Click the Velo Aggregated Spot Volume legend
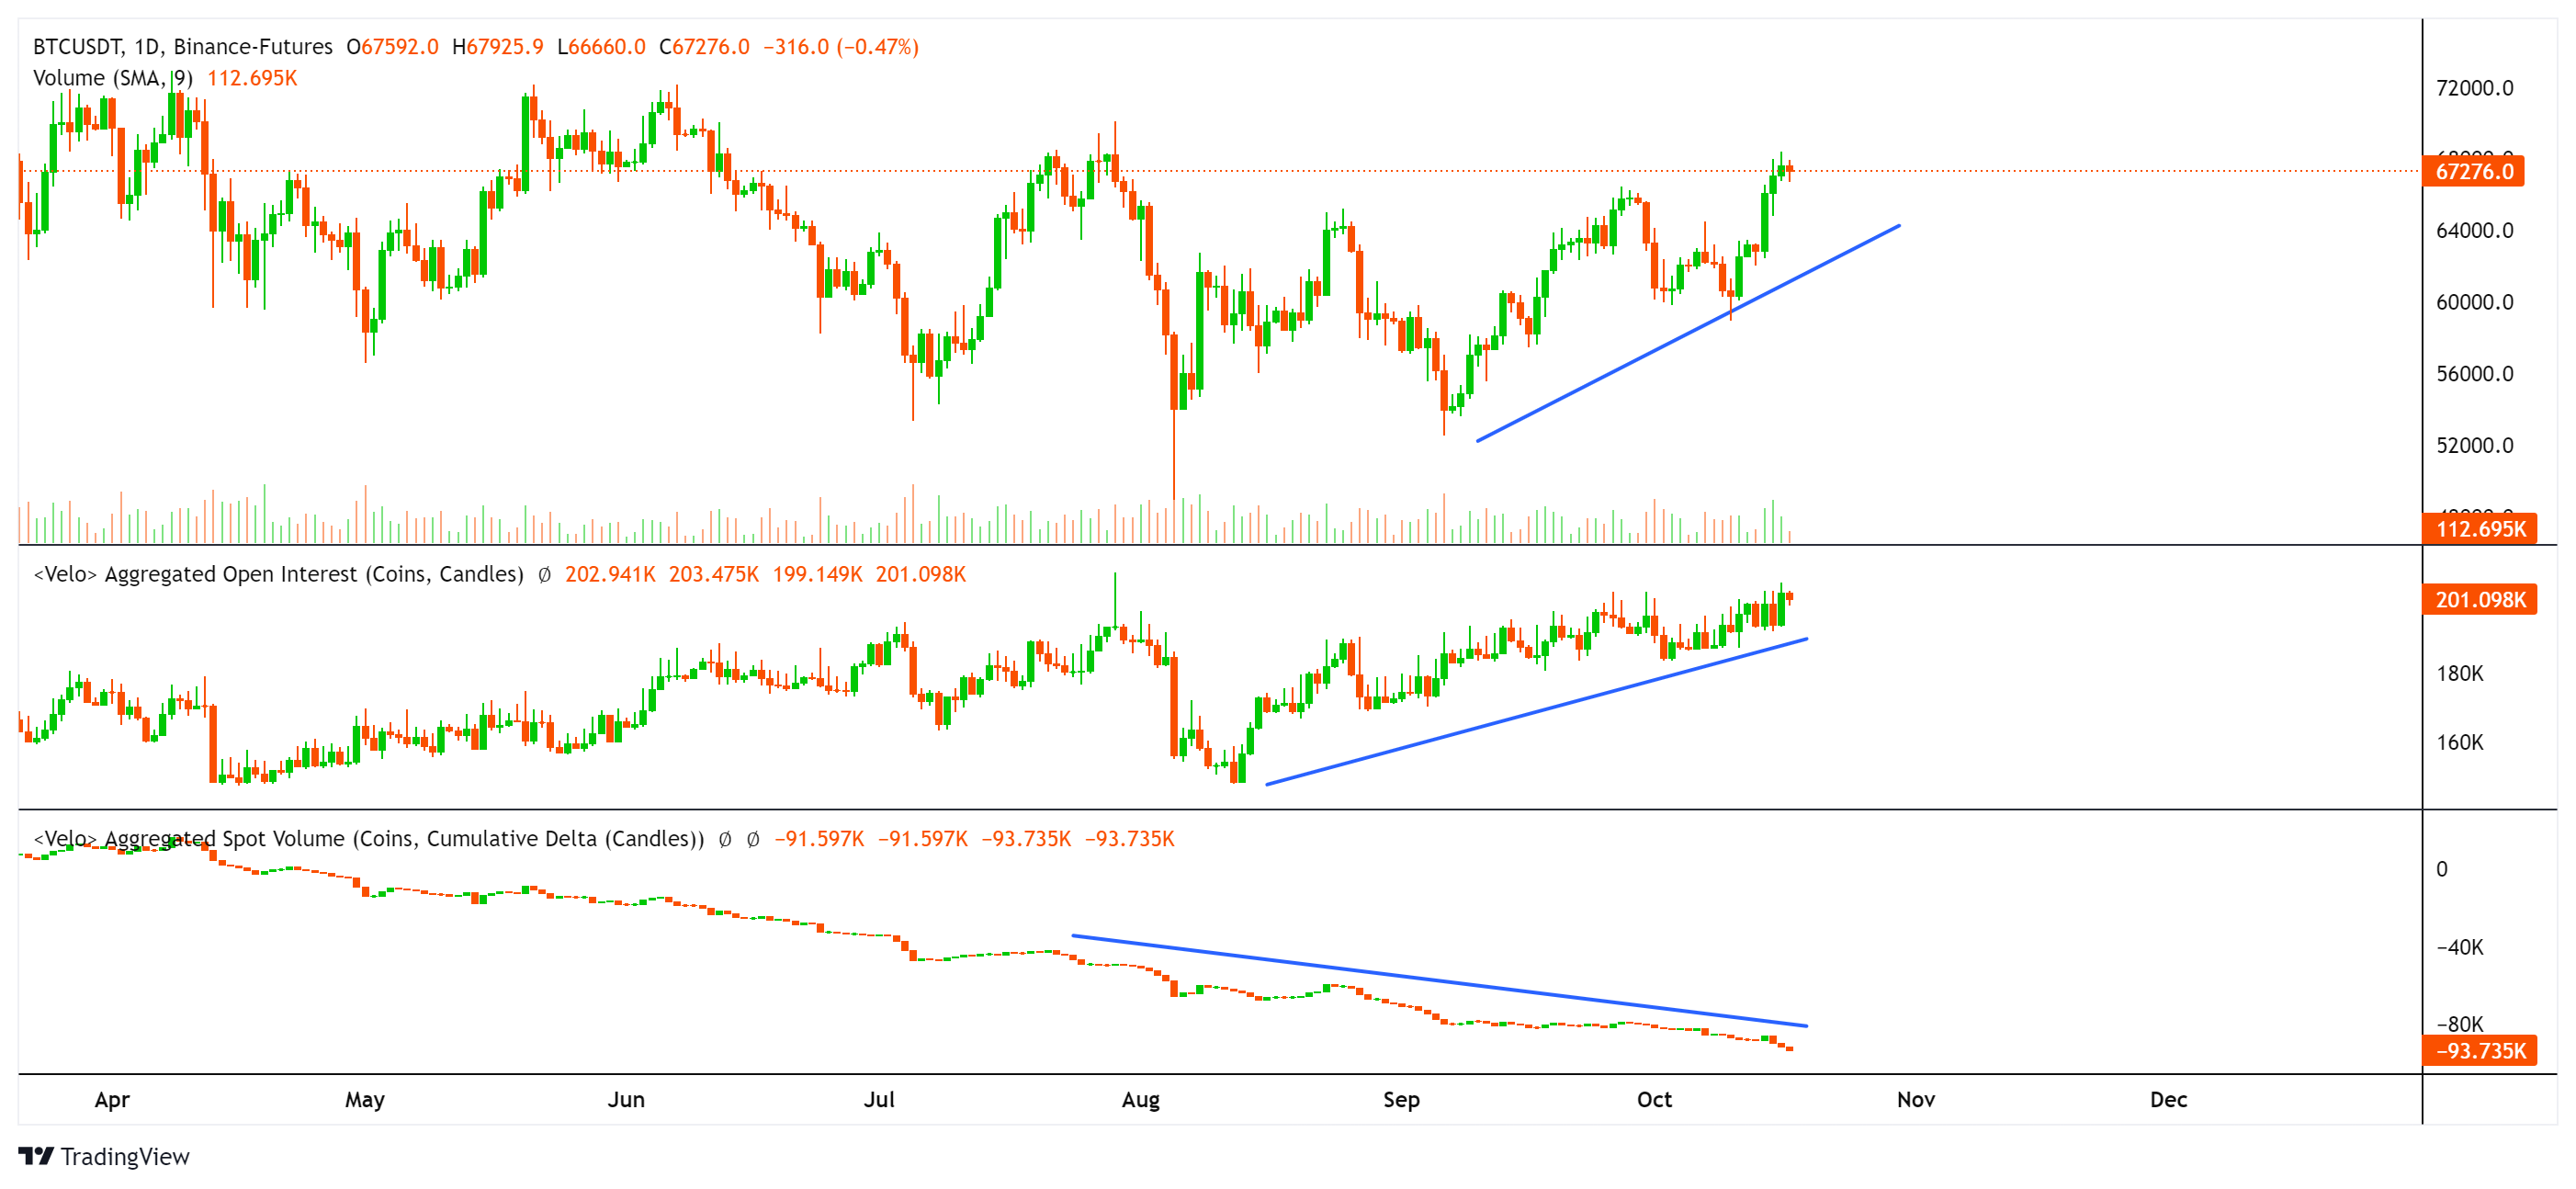Viewport: 2576px width, 1189px height. pyautogui.click(x=370, y=840)
